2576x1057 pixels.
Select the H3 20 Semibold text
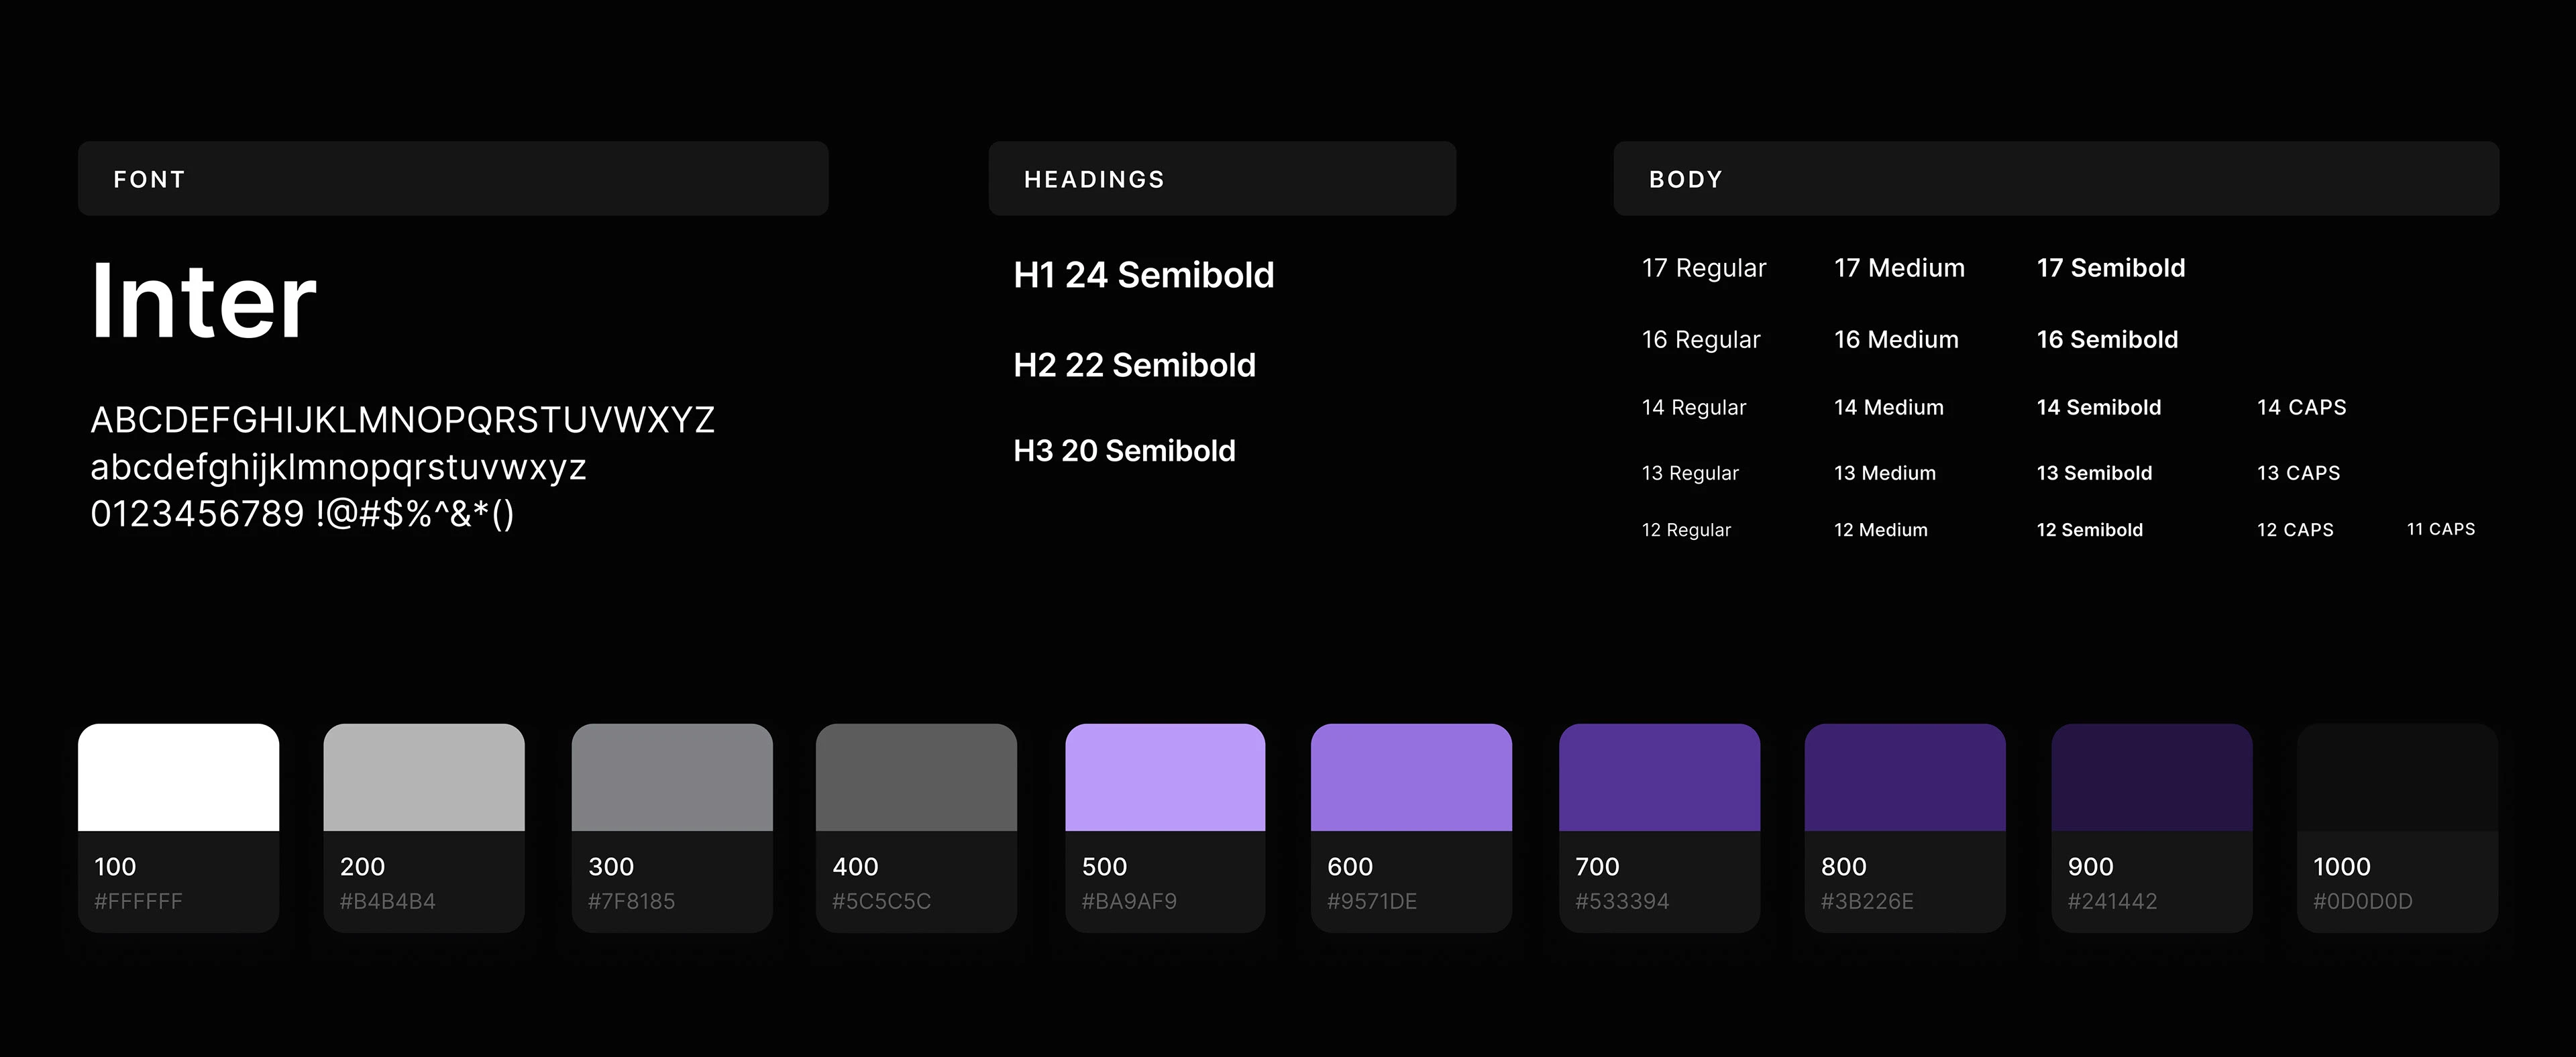[1124, 451]
